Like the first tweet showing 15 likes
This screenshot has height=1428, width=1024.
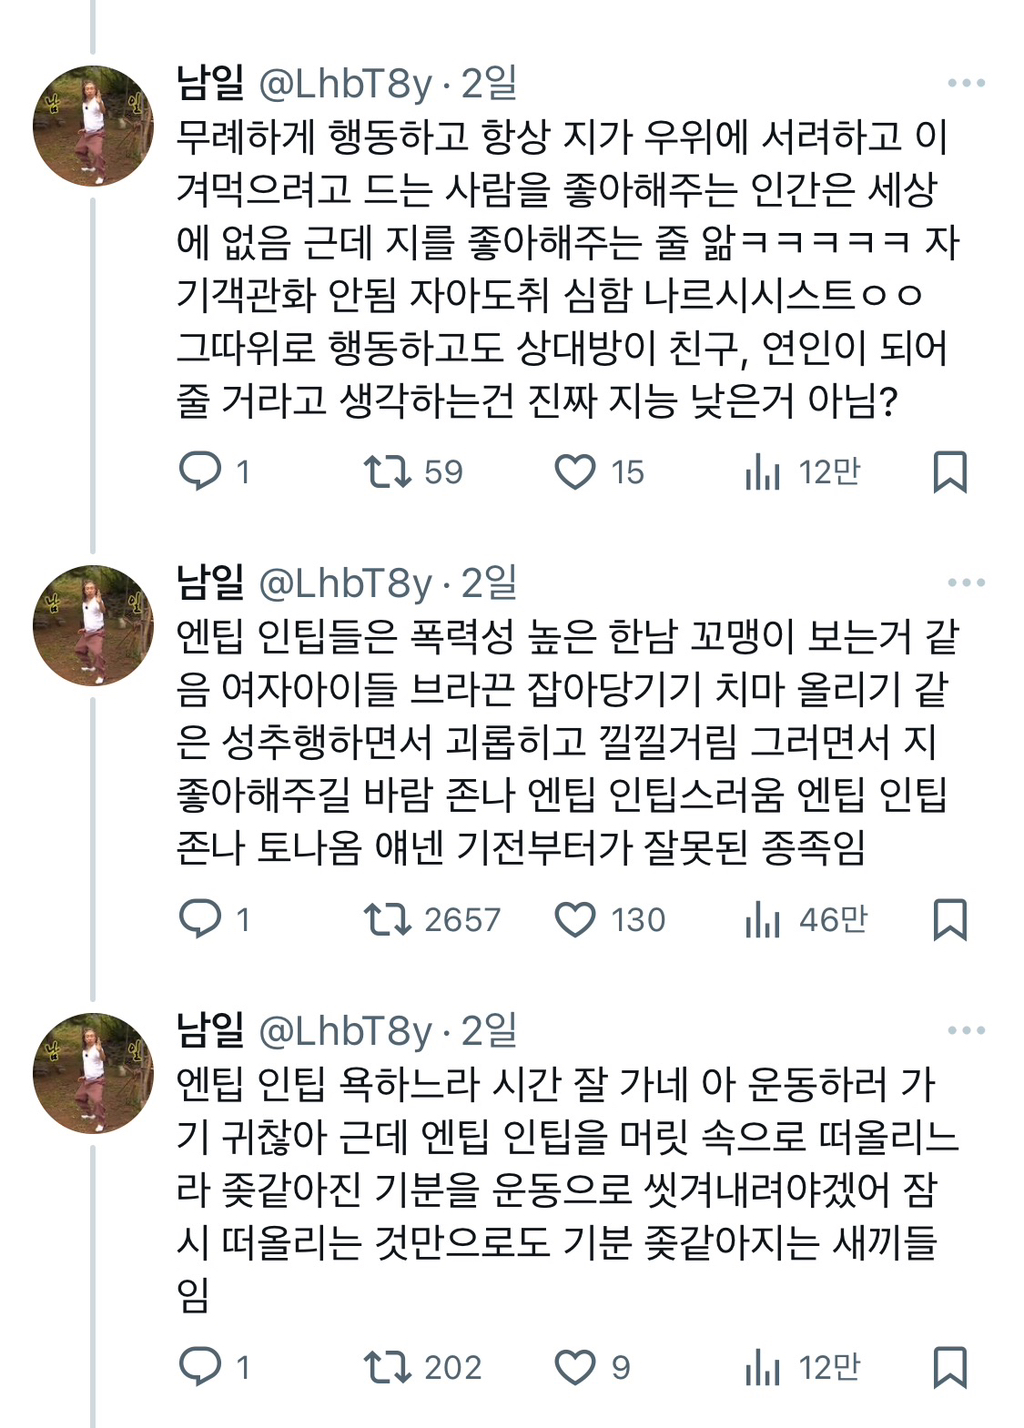click(575, 470)
